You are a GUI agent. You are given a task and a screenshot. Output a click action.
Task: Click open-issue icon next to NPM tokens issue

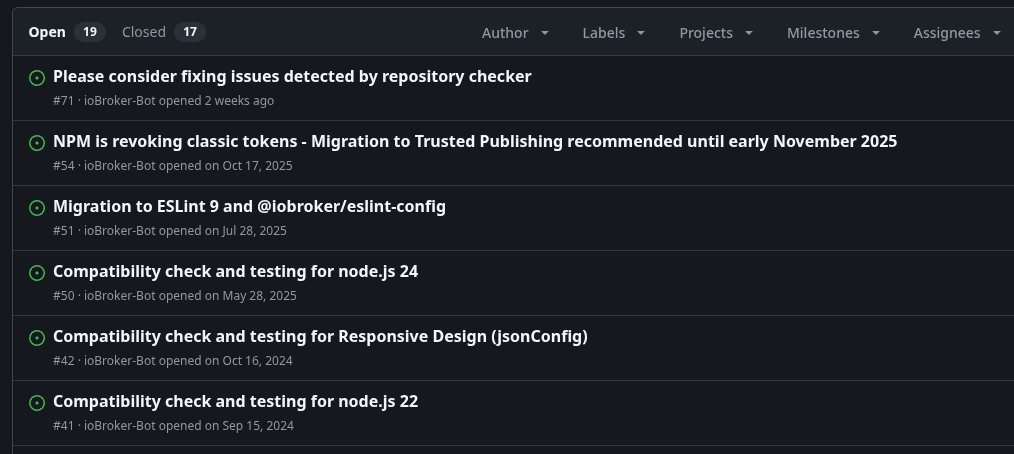37,142
